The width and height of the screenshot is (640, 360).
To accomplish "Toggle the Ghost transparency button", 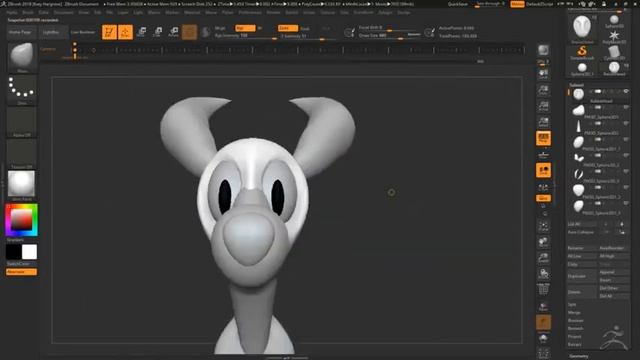I will pos(543,322).
